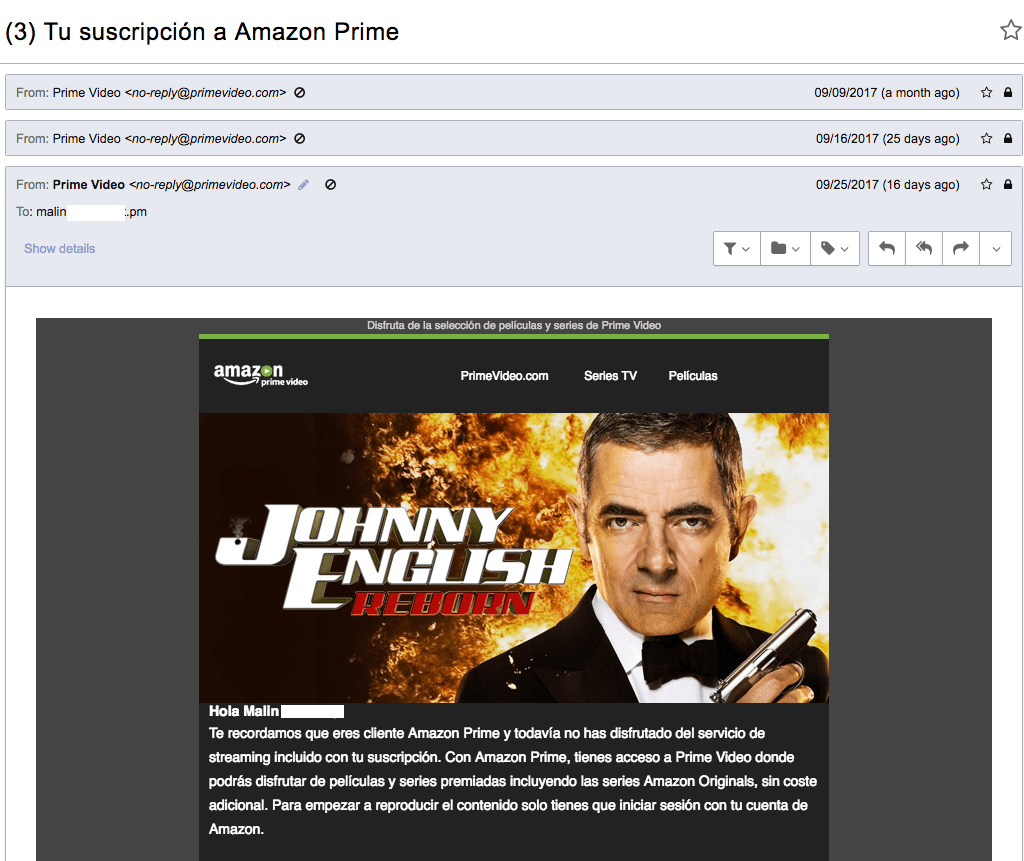Forward the message with the right arrow icon

pyautogui.click(x=960, y=249)
